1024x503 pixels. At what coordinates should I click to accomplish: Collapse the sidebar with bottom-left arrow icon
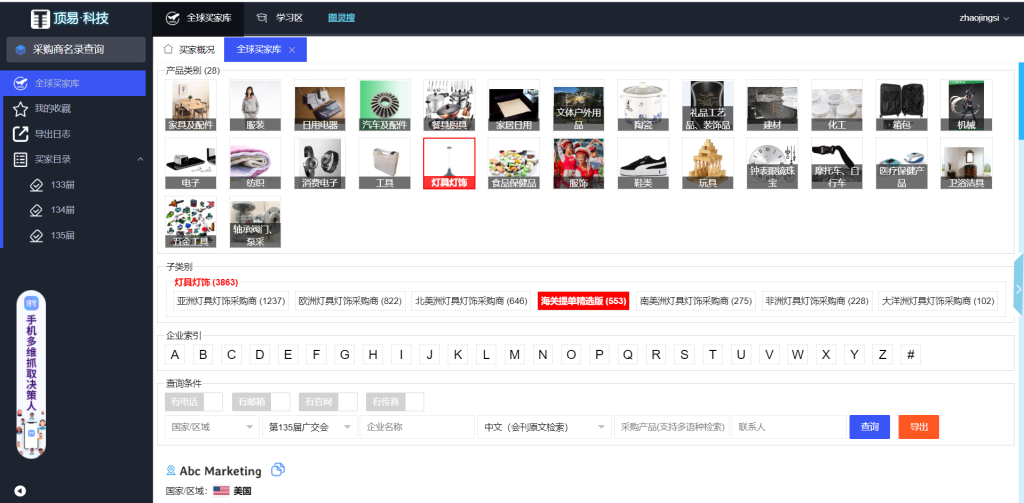[x=20, y=490]
